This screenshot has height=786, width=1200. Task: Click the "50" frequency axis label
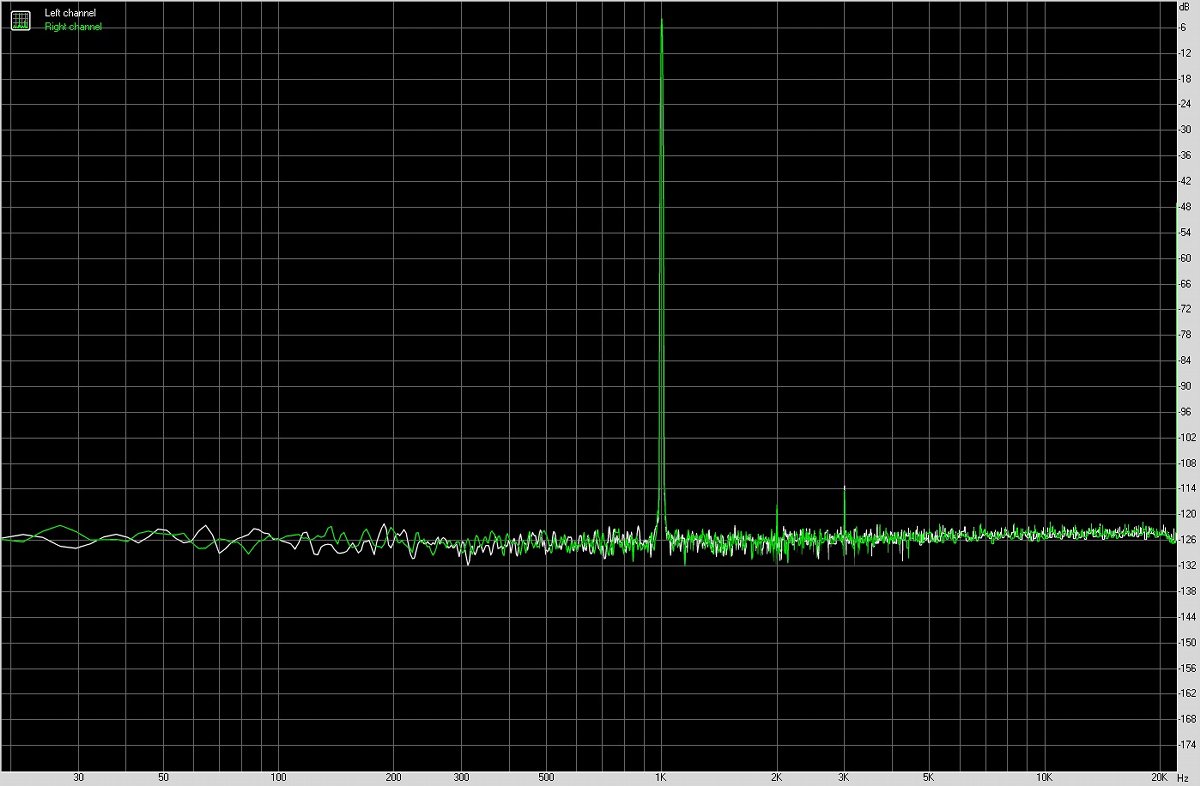(163, 778)
